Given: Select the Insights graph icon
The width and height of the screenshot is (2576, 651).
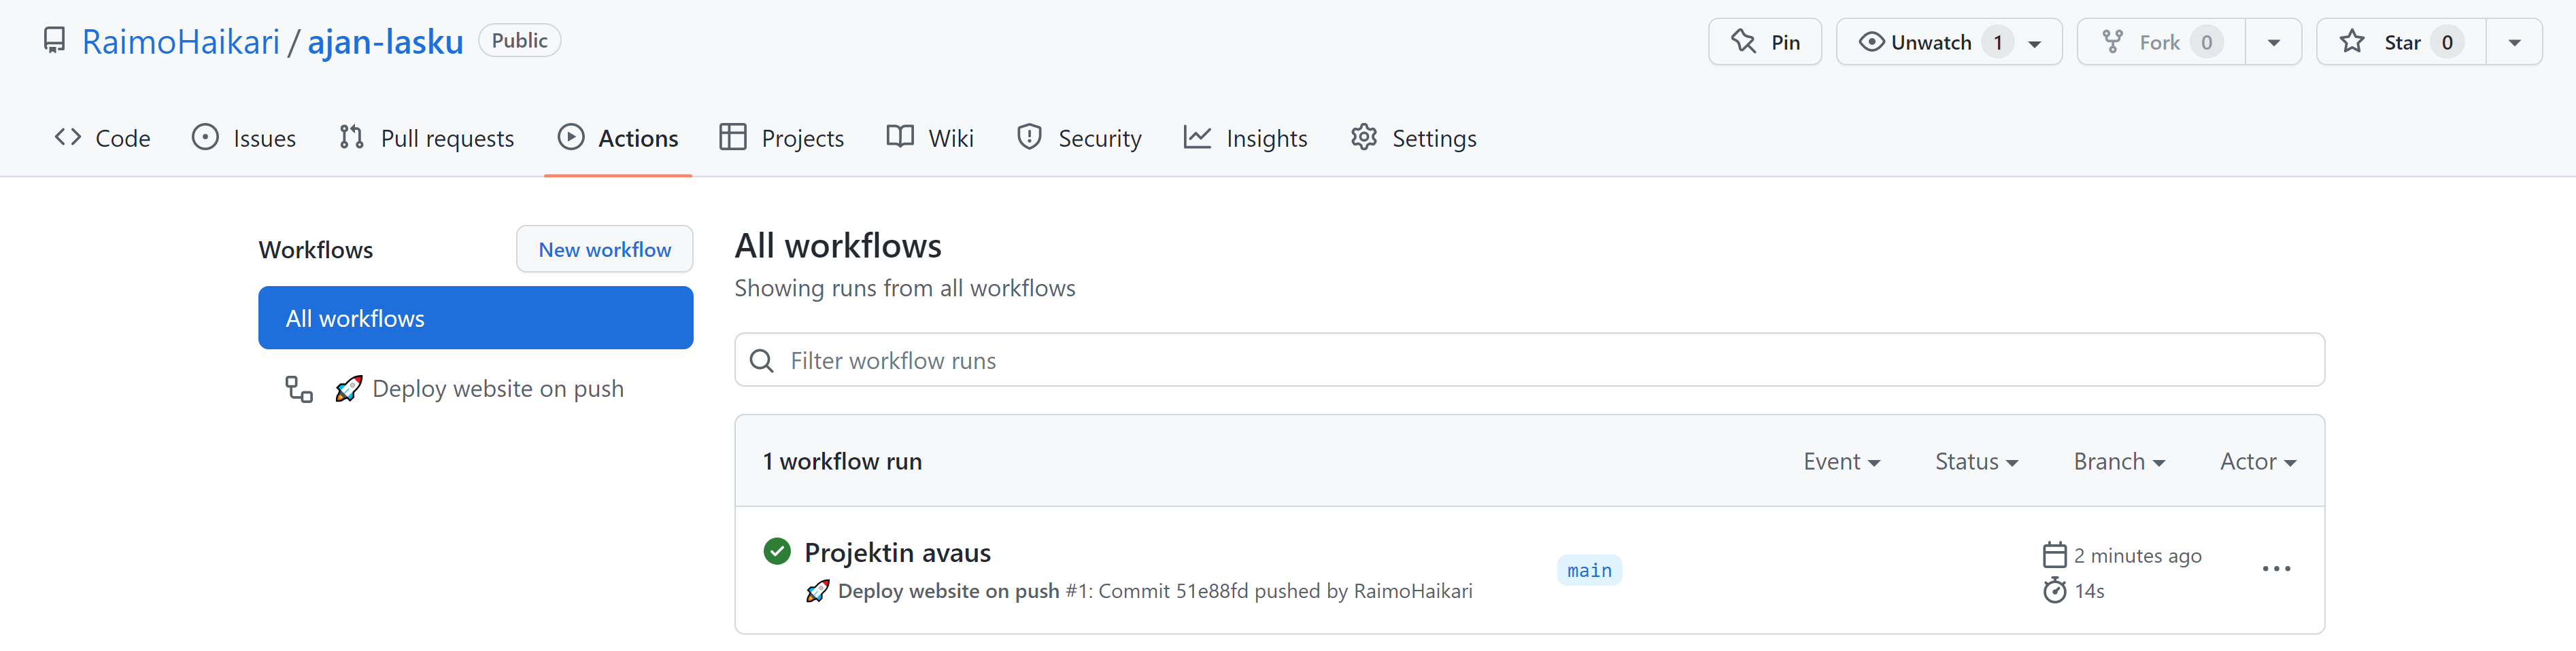Looking at the screenshot, I should tap(1197, 137).
